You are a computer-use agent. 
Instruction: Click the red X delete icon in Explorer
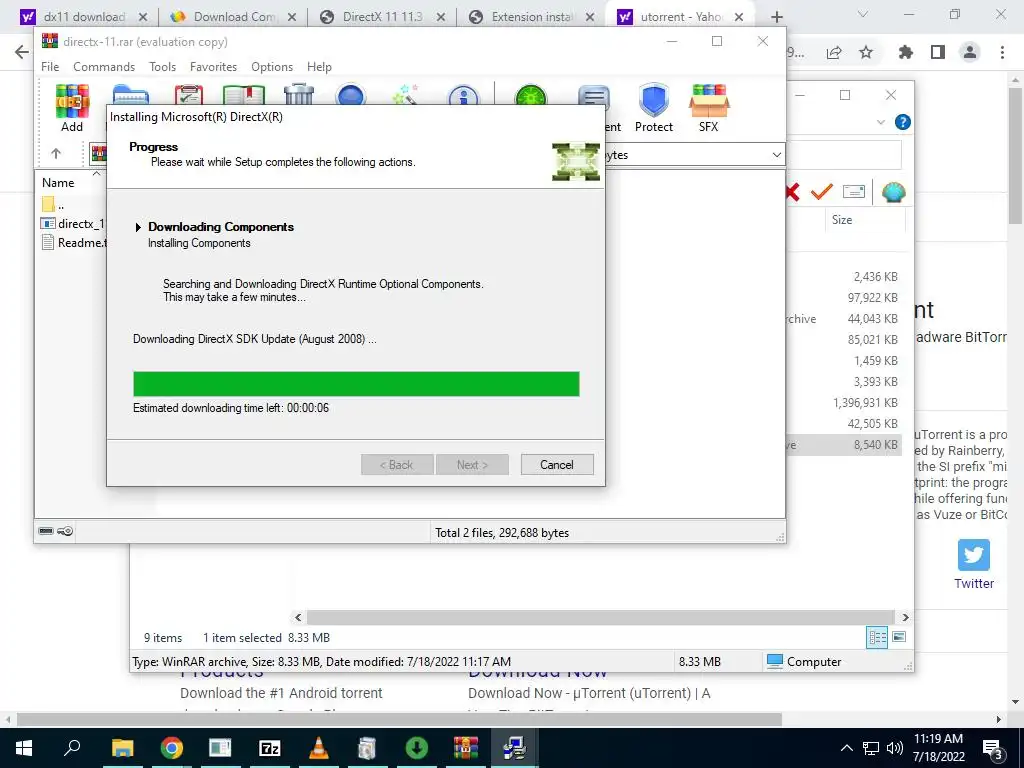click(x=792, y=192)
